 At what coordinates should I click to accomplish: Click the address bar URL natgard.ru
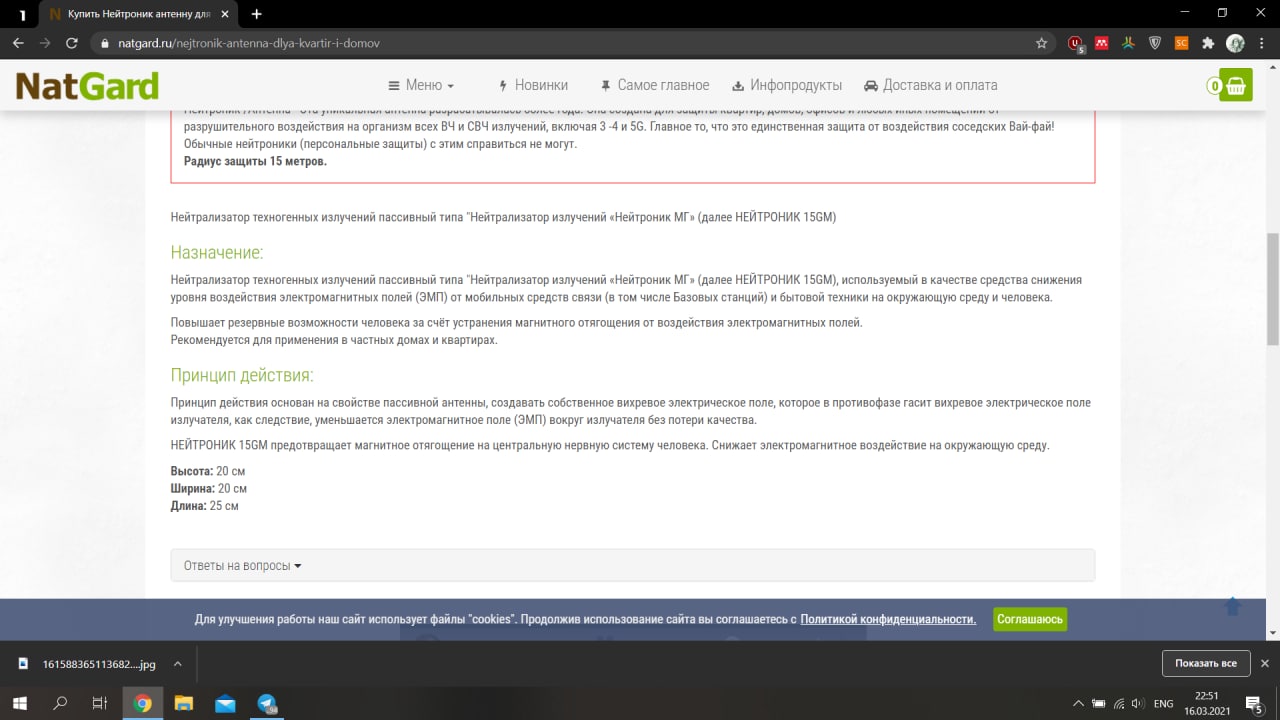coord(249,43)
